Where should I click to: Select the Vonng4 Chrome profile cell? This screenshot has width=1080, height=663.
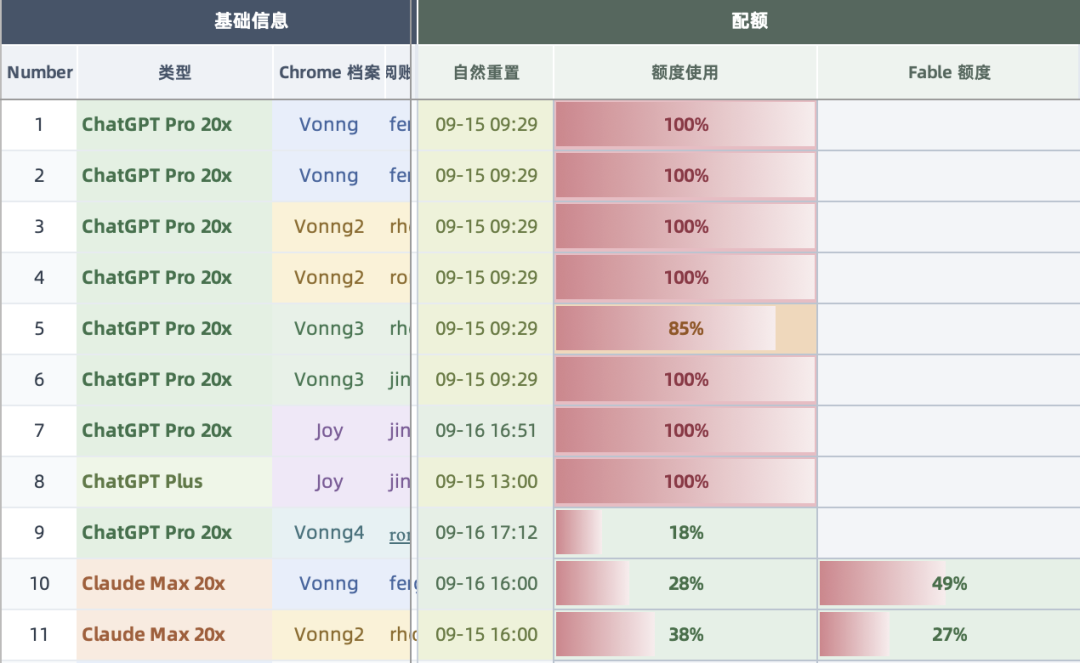coord(329,532)
